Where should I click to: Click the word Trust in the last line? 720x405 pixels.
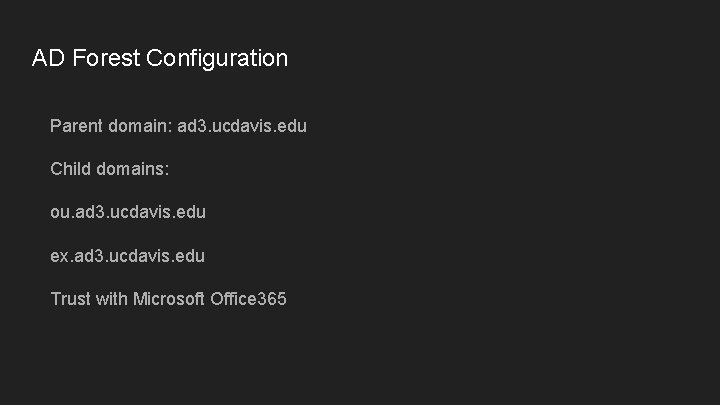point(71,299)
